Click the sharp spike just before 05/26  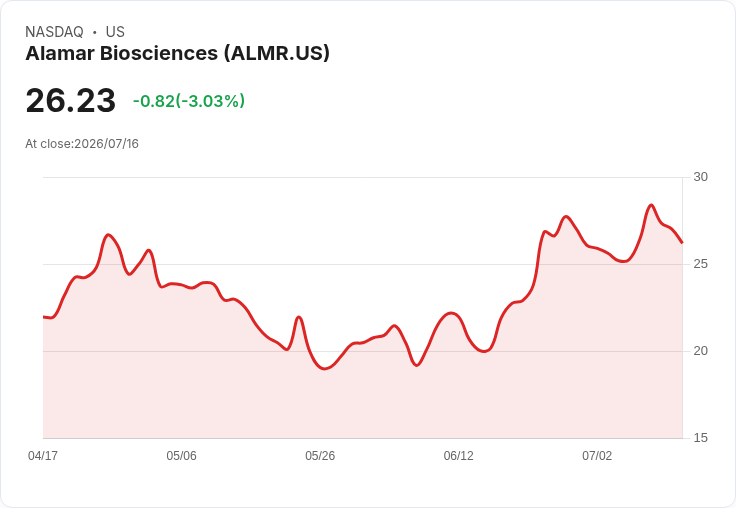(299, 317)
